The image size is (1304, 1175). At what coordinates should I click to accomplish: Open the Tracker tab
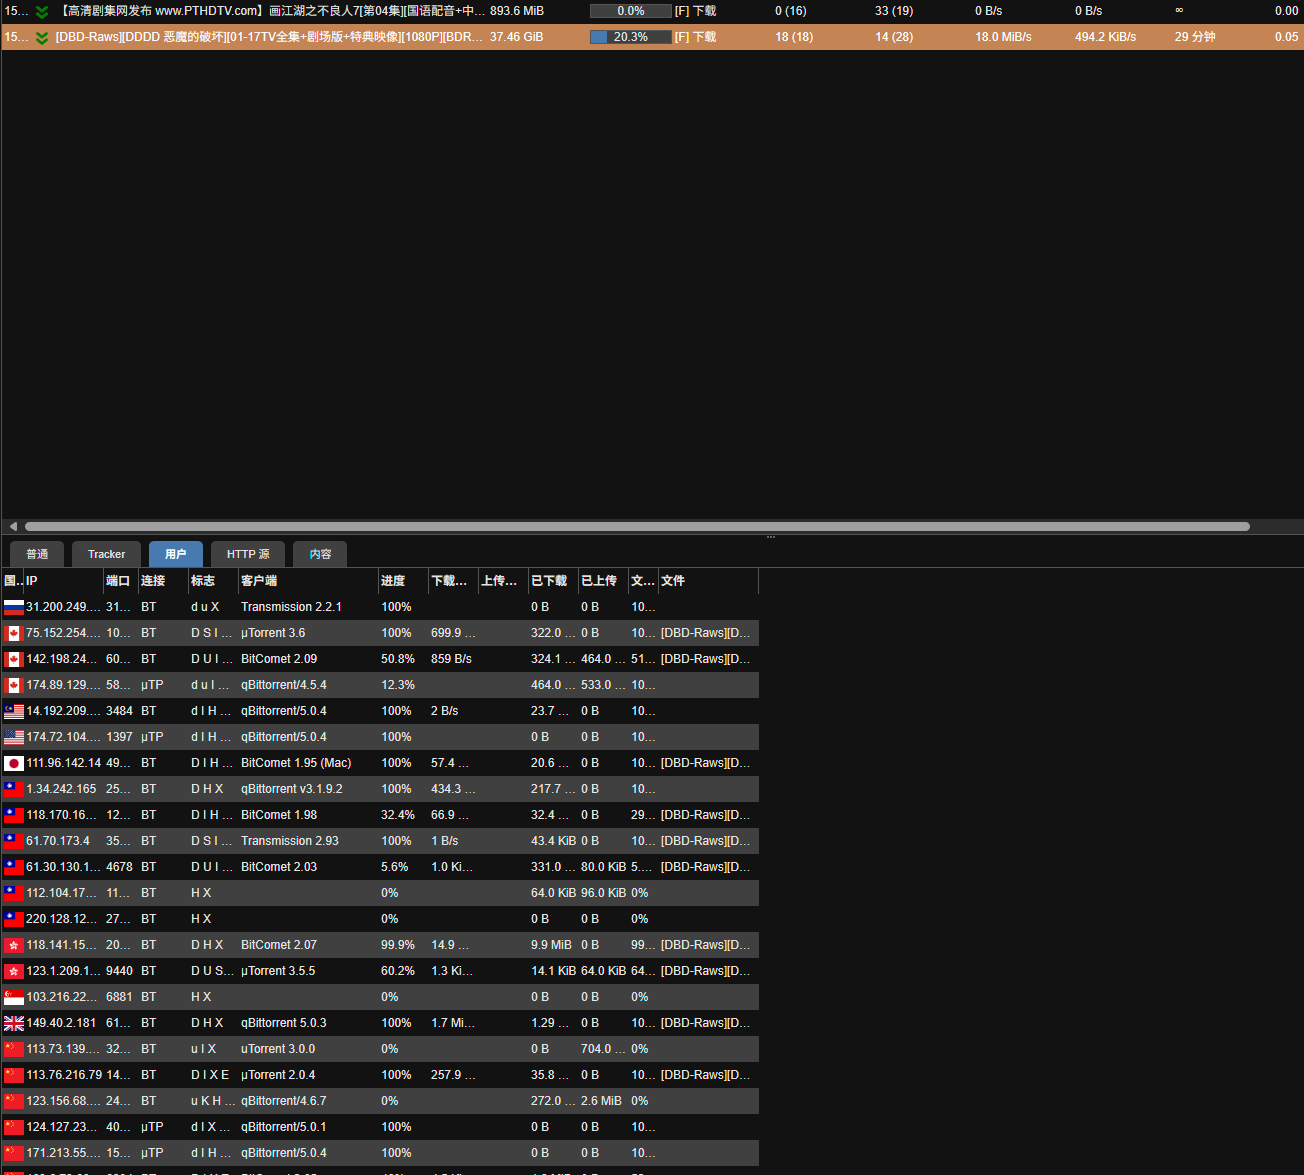(106, 554)
